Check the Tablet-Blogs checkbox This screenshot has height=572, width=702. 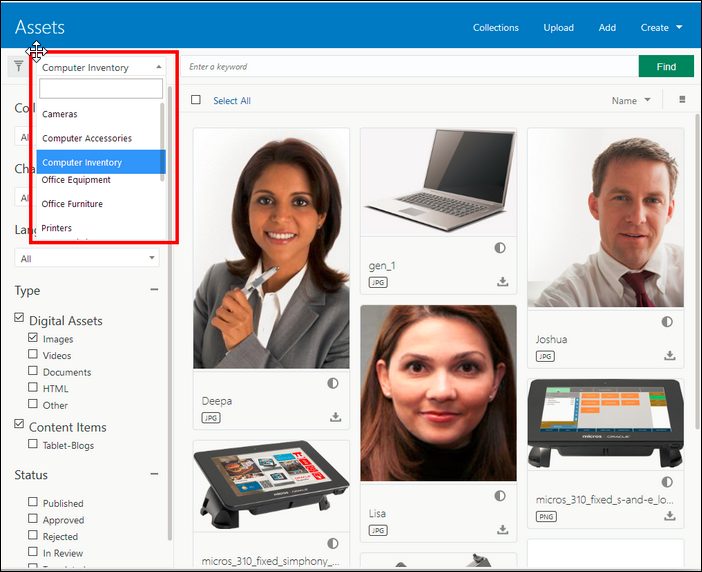tap(33, 444)
